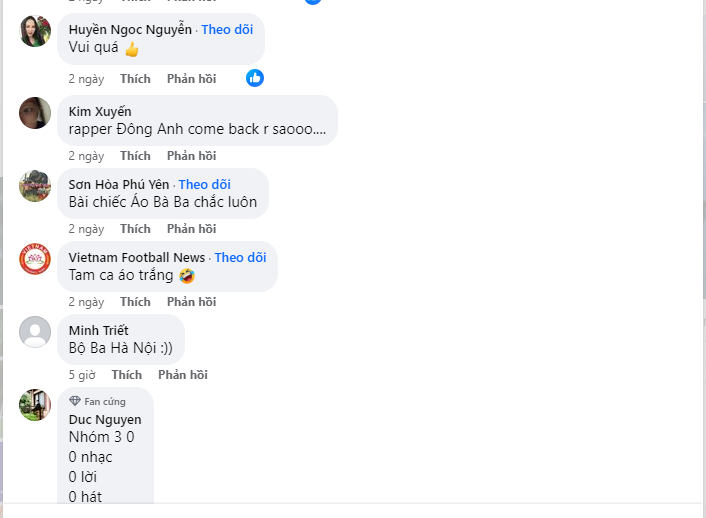Reply to Kim Xuyến's comment
The width and height of the screenshot is (706, 518).
tap(191, 156)
